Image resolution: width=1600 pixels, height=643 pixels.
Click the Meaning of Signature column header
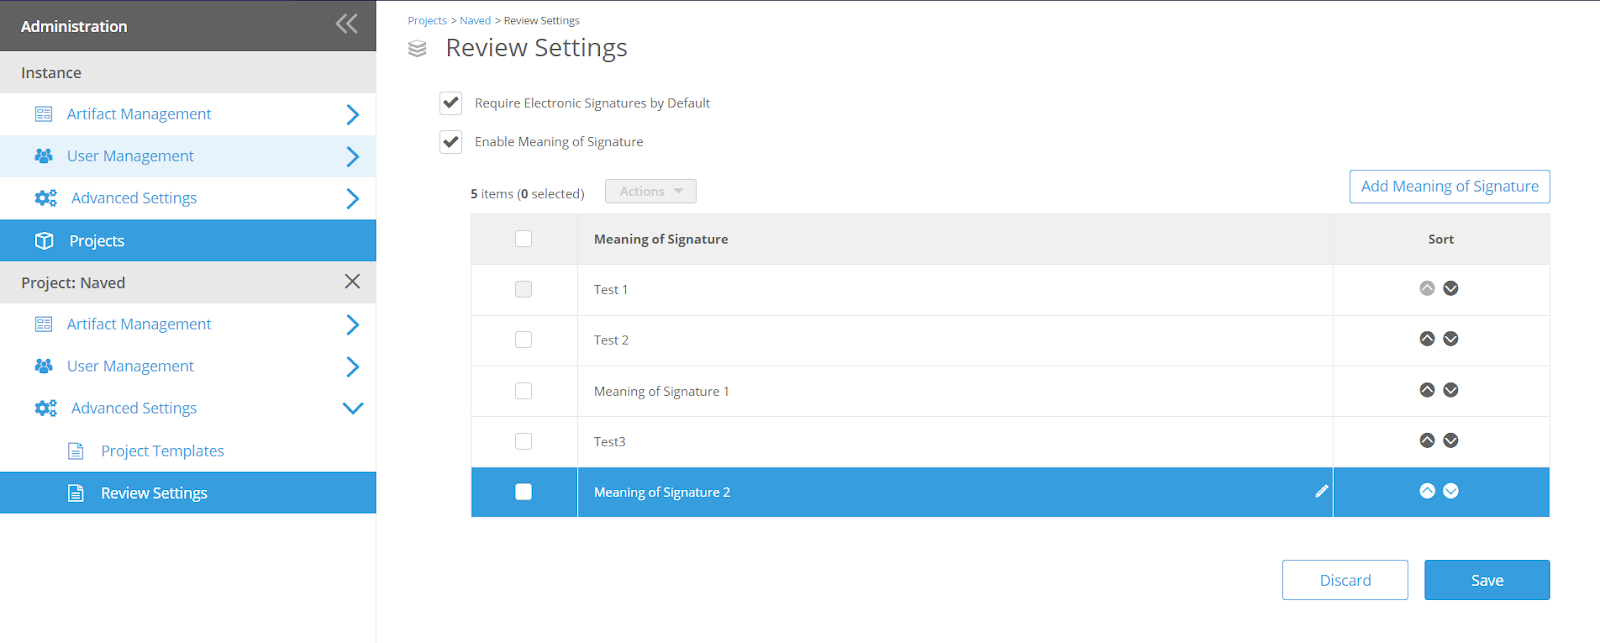click(661, 239)
